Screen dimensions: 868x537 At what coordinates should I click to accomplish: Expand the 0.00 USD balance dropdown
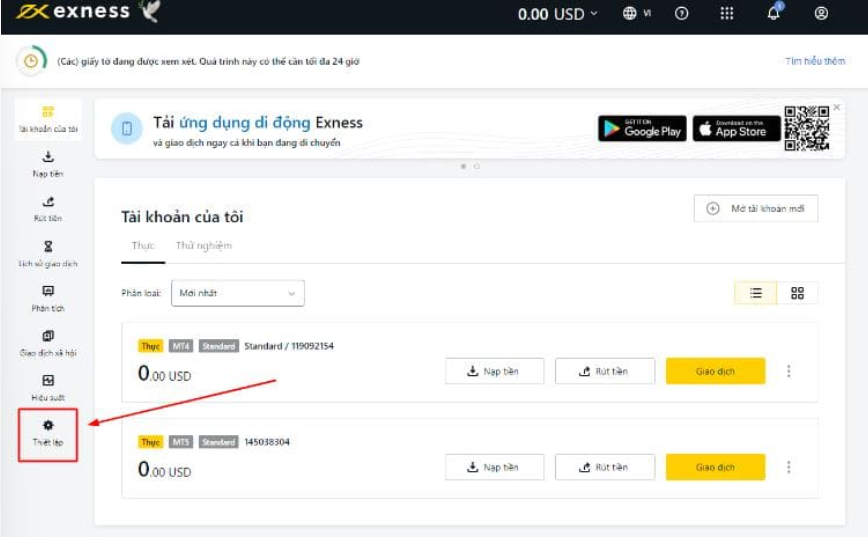click(x=557, y=14)
